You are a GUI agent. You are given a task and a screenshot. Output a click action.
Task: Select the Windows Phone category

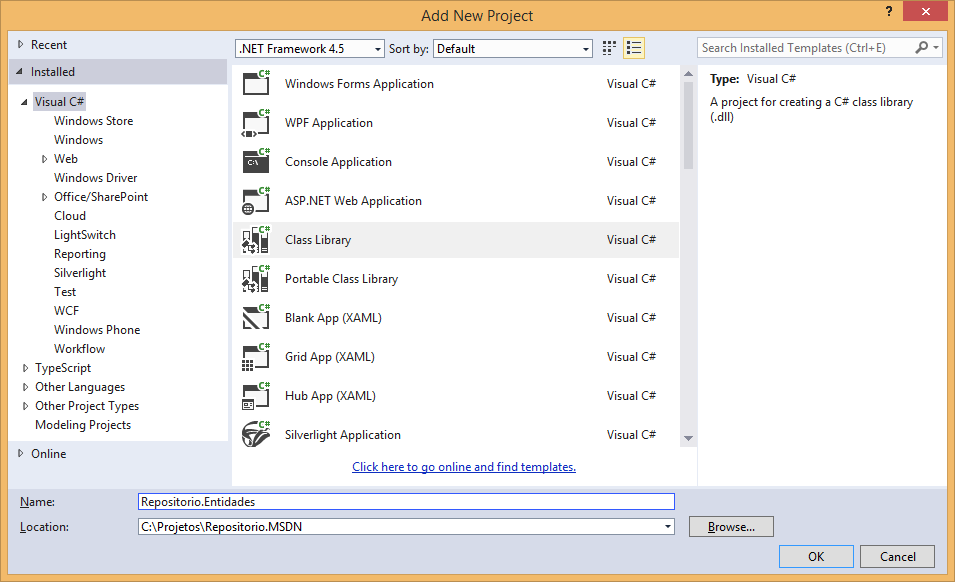97,329
